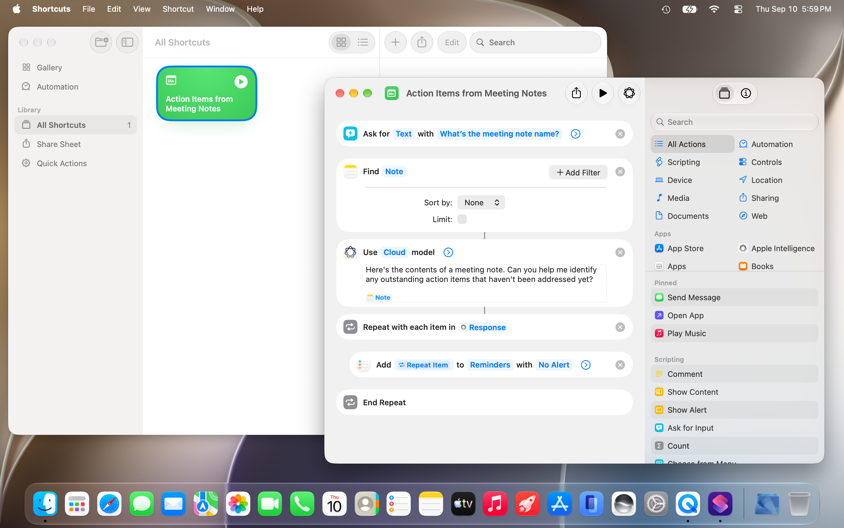This screenshot has height=528, width=844.
Task: Remove the Ask for Text action
Action: 620,134
